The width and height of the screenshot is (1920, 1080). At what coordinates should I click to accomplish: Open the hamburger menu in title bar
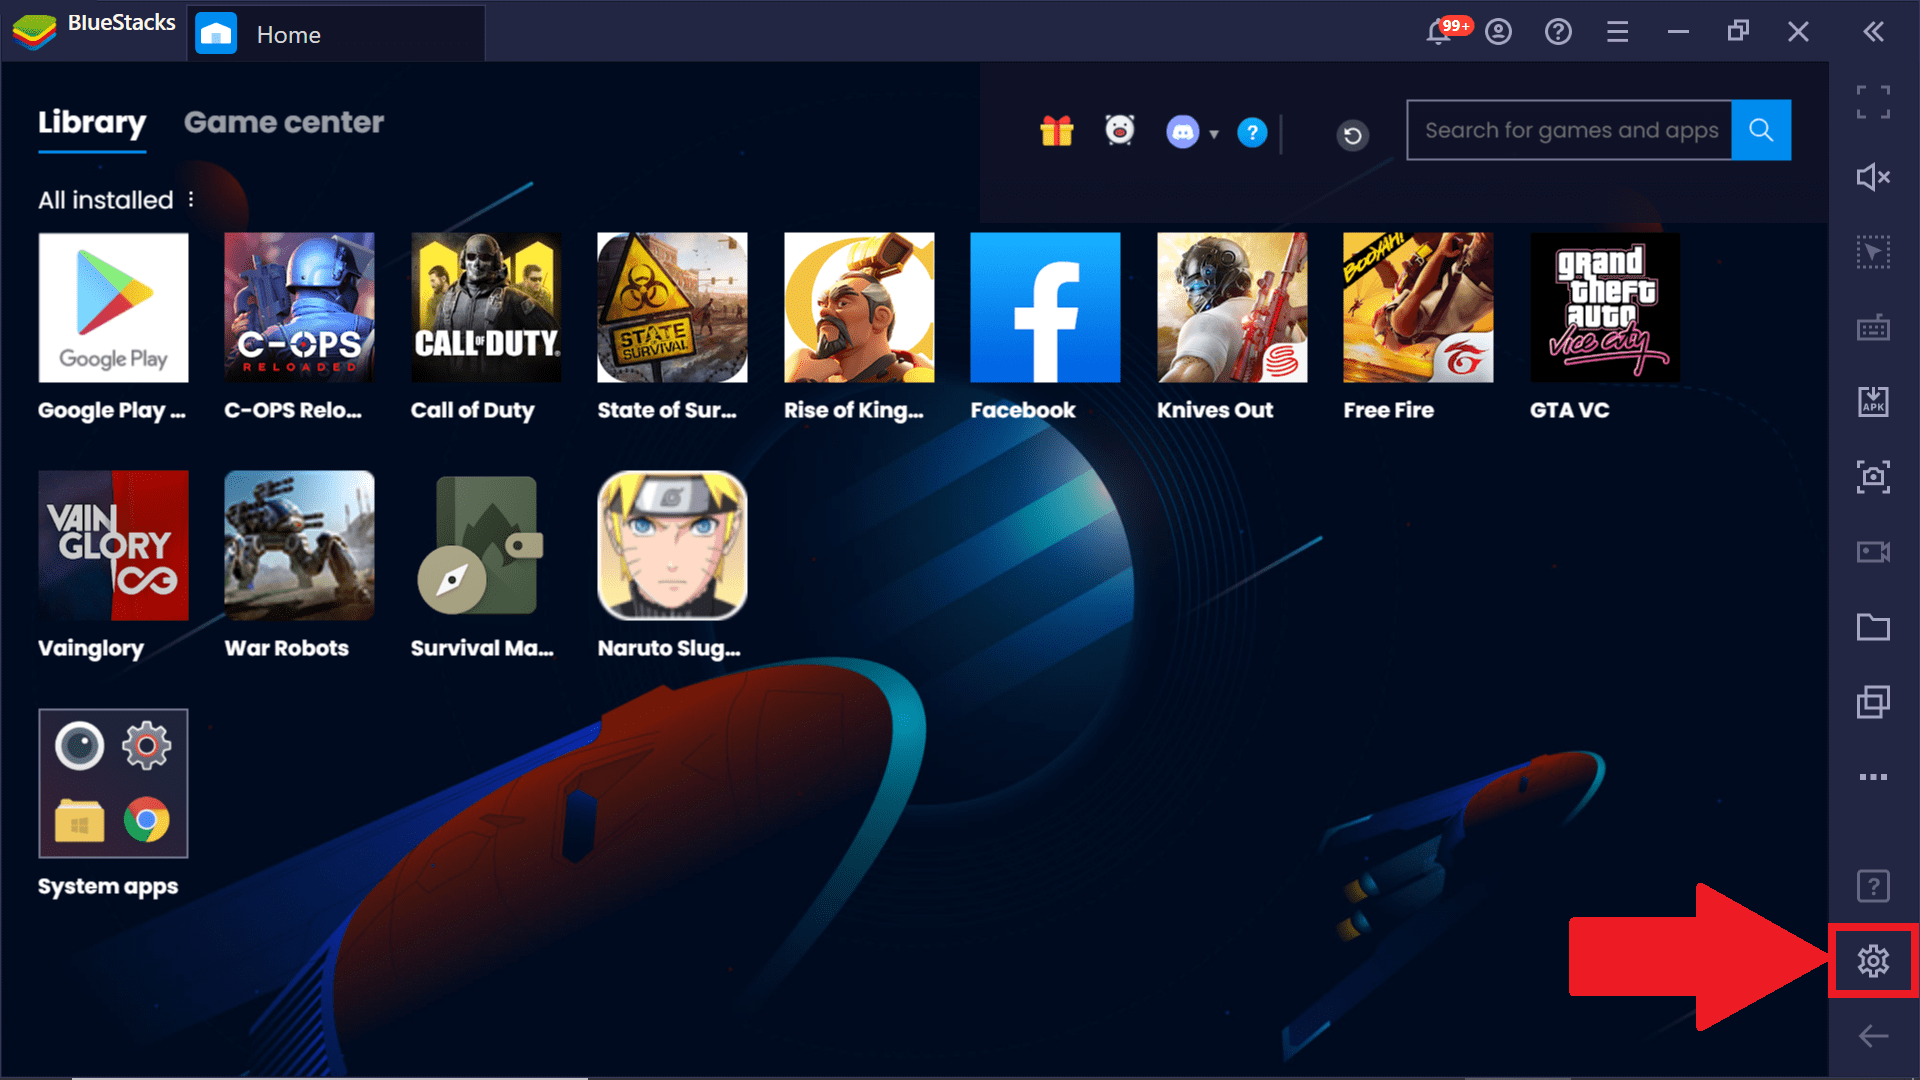[1617, 32]
